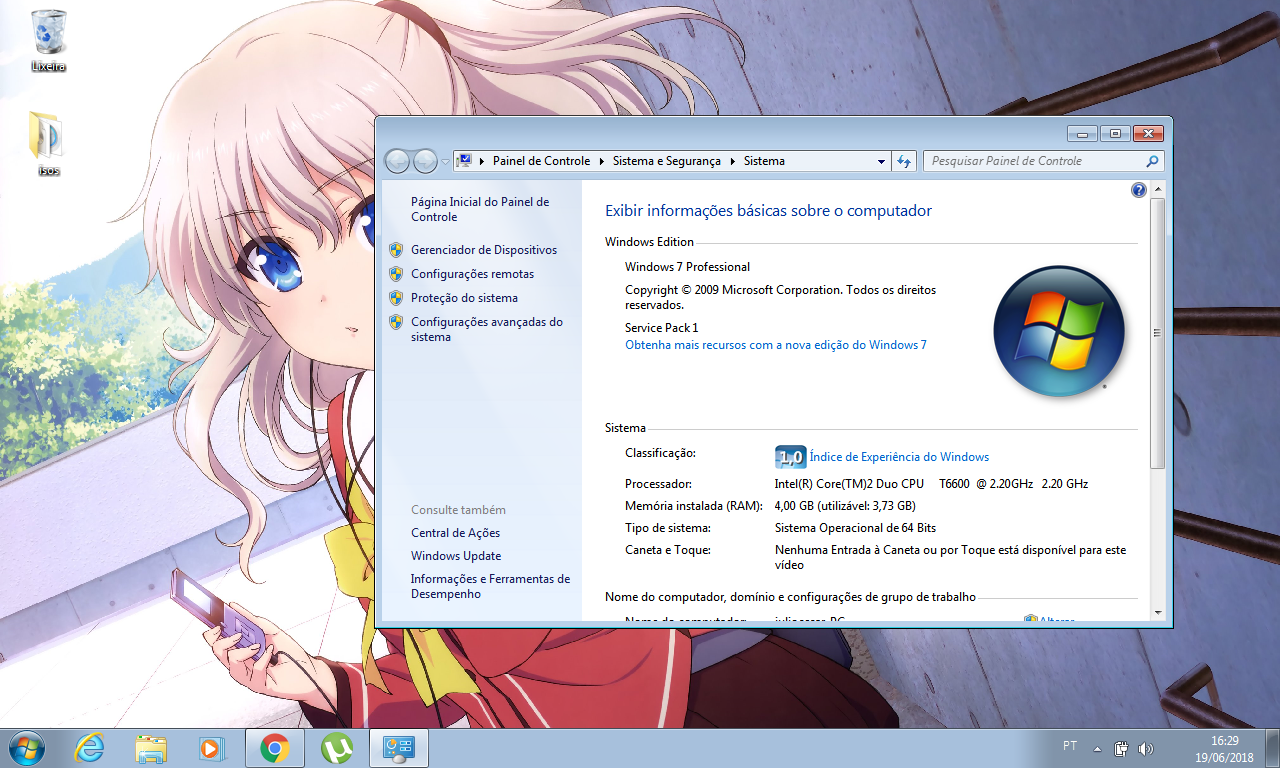This screenshot has height=768, width=1280.
Task: Click the power plug tray icon
Action: [x=1122, y=748]
